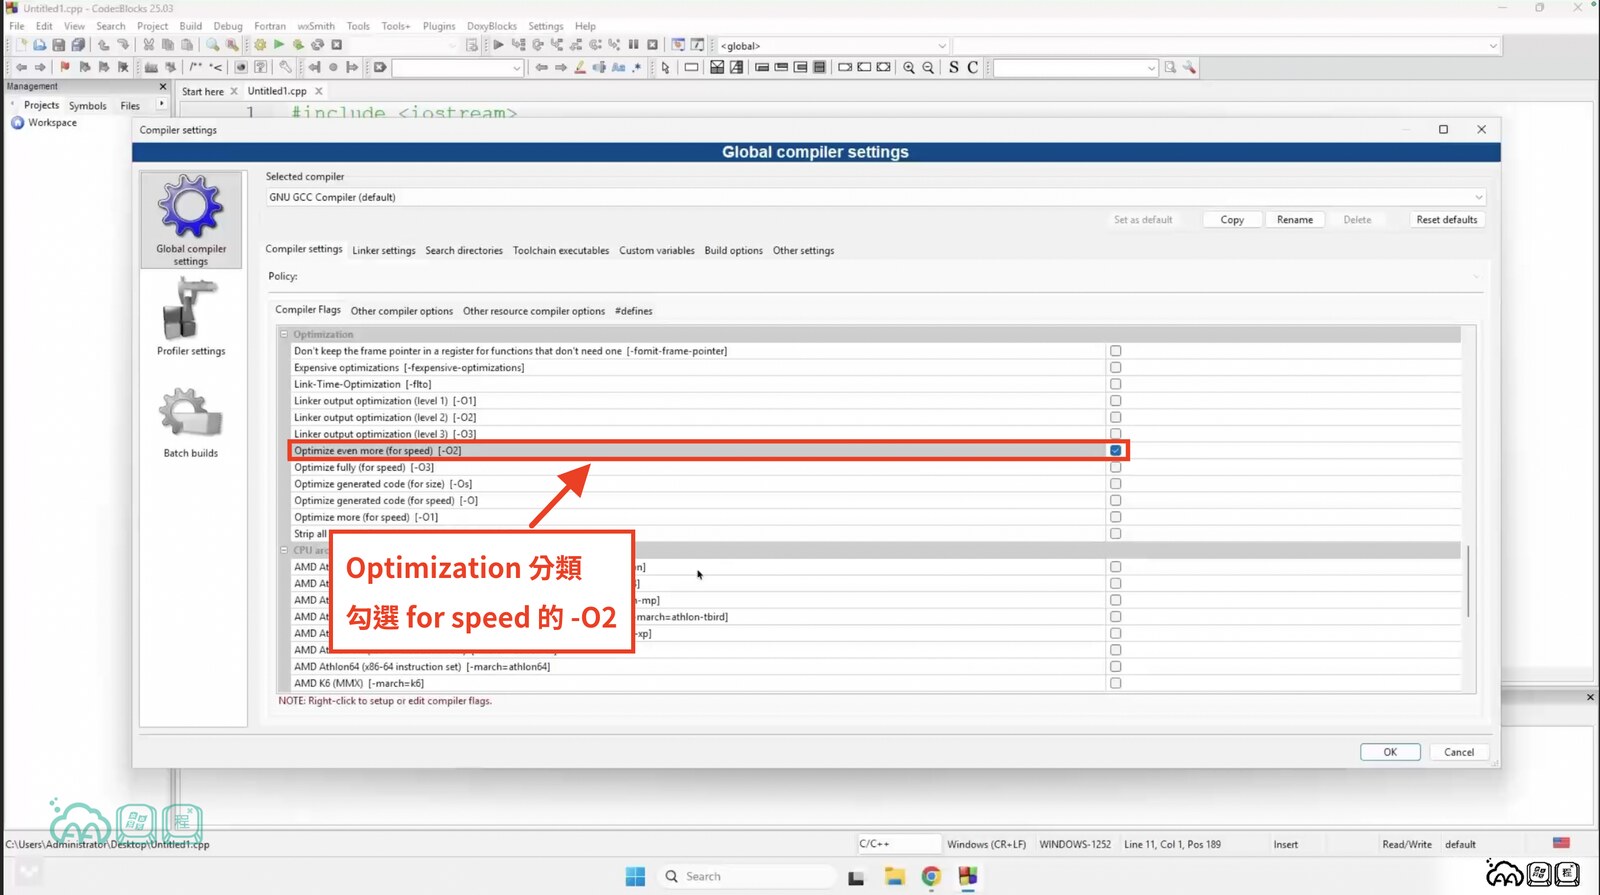This screenshot has height=895, width=1600.
Task: Open the Settings menu
Action: pyautogui.click(x=546, y=26)
